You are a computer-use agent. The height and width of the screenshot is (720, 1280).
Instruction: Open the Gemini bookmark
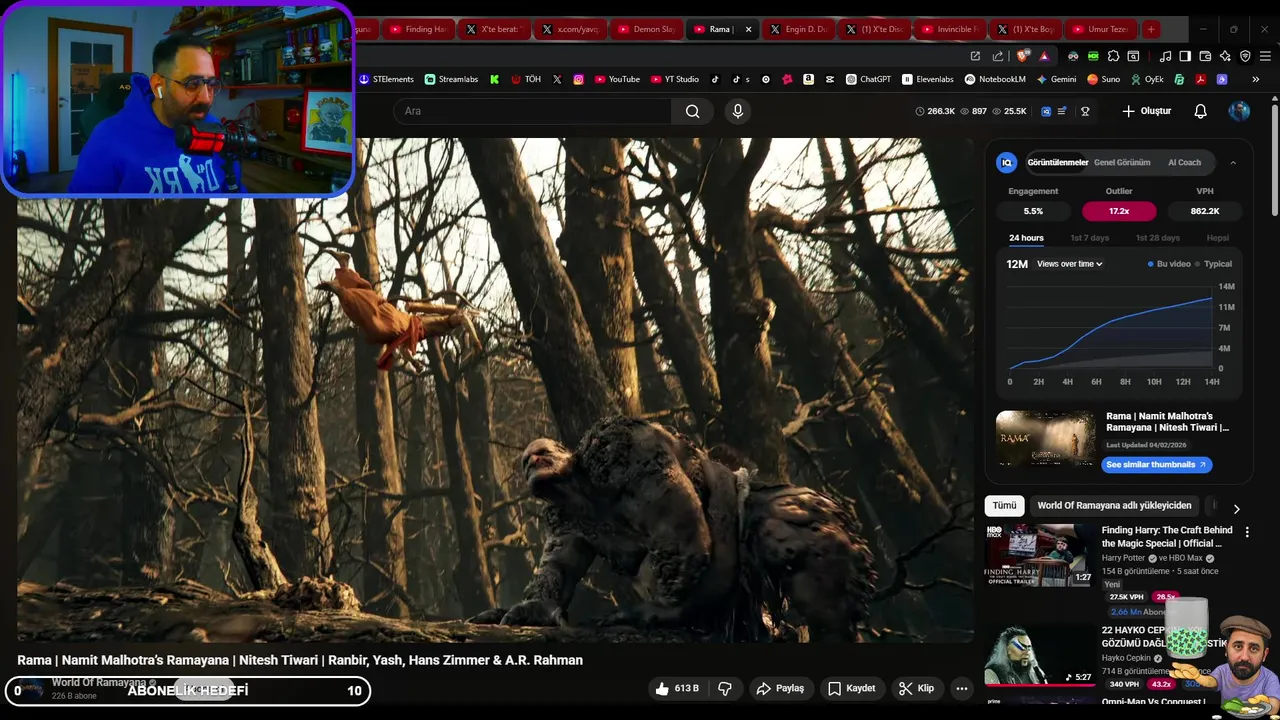point(1056,79)
